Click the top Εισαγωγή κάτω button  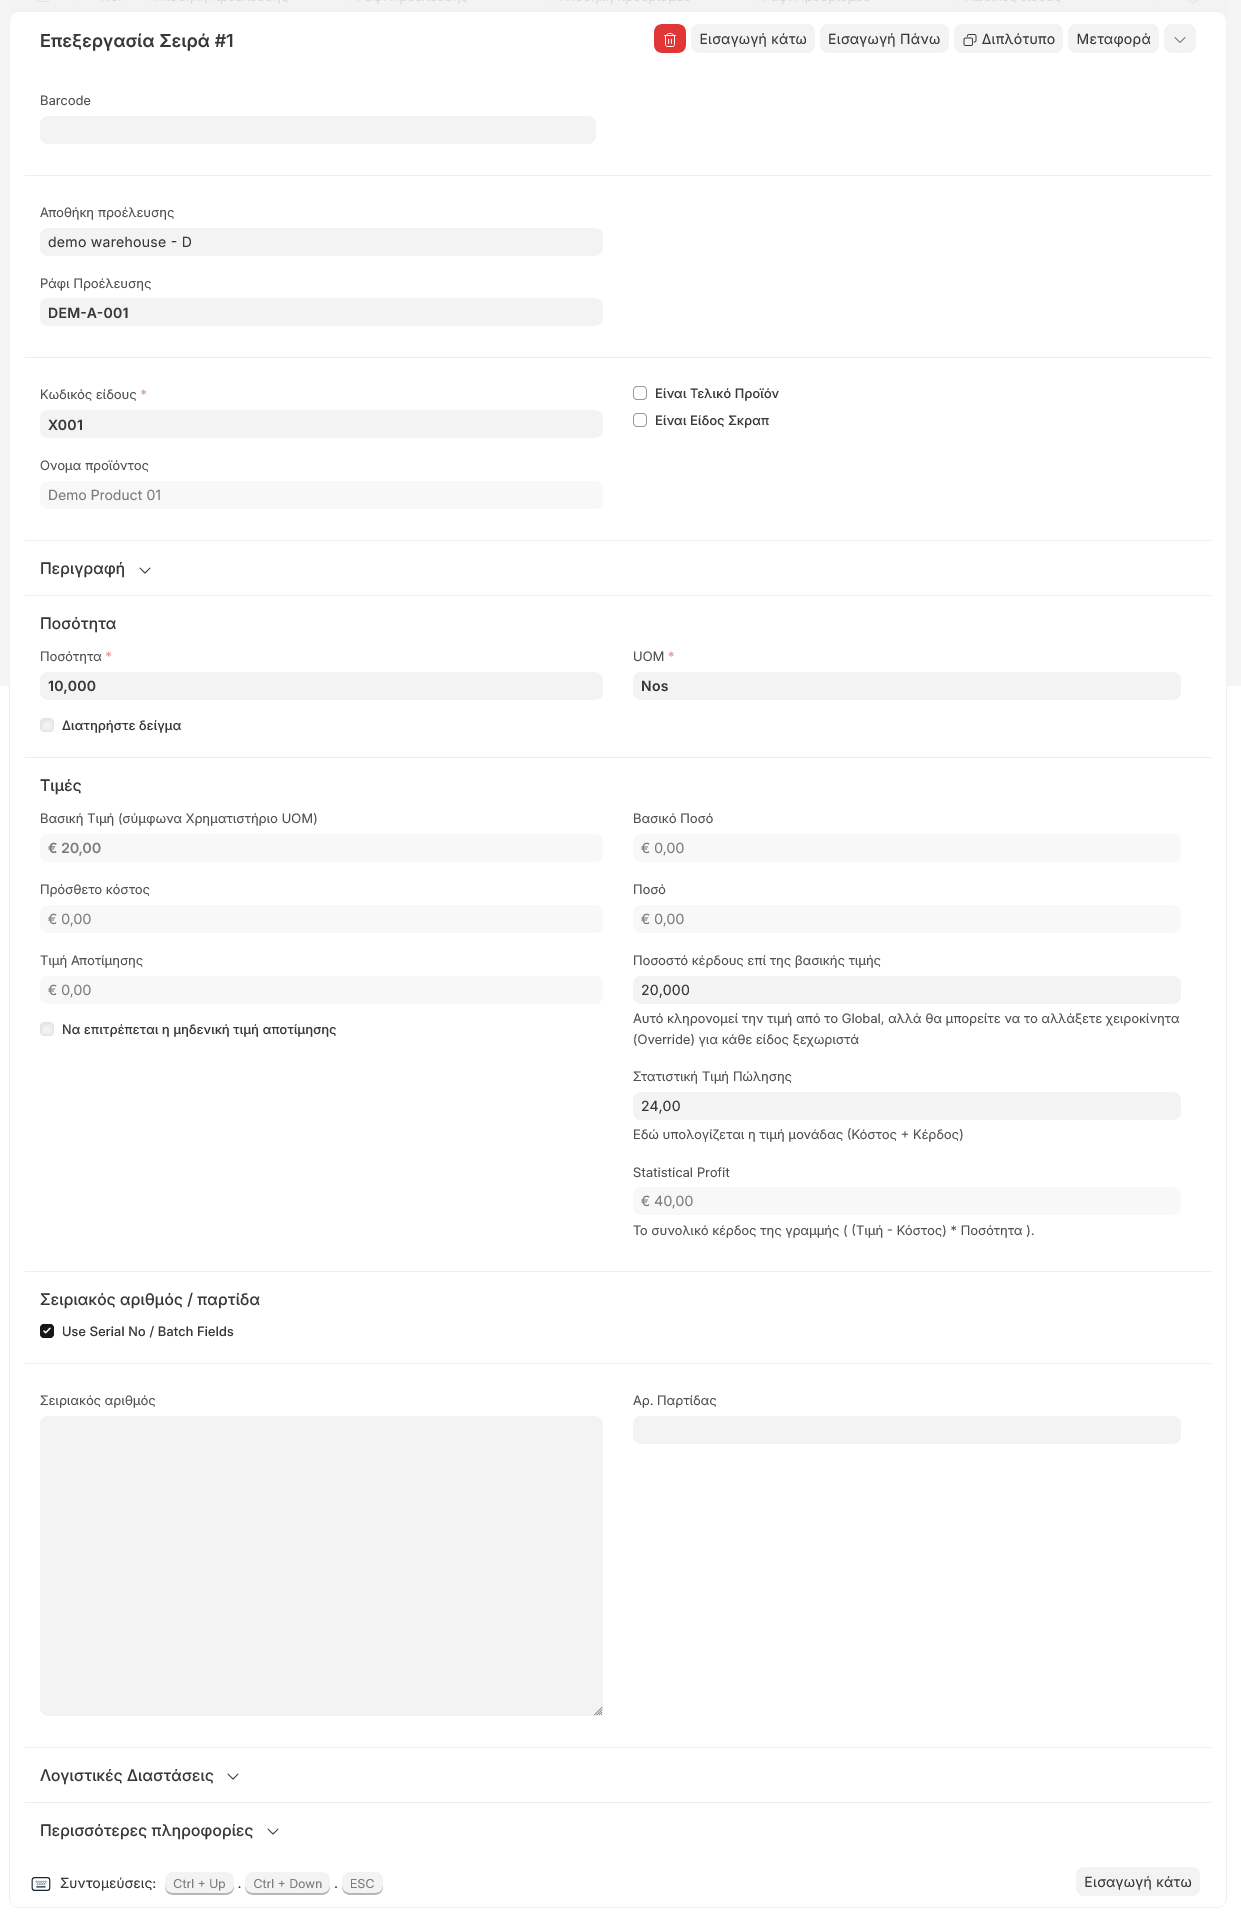pyautogui.click(x=752, y=39)
